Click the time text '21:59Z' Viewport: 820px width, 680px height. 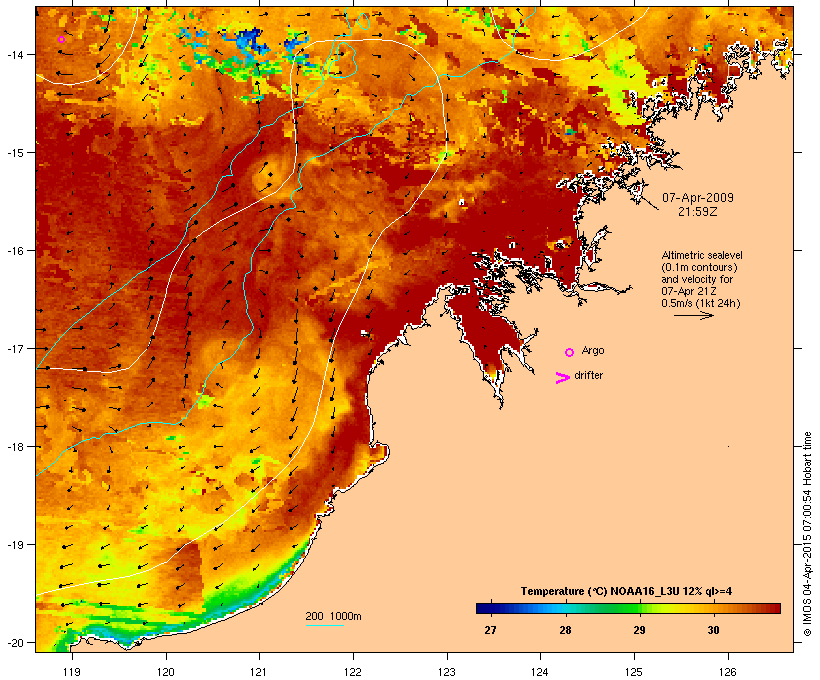tap(698, 212)
